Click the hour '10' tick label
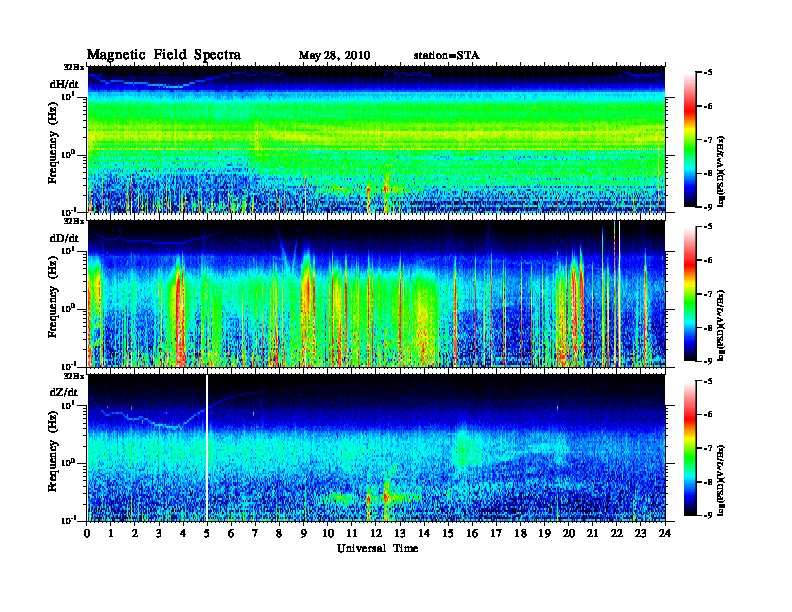792x612 pixels. (328, 534)
